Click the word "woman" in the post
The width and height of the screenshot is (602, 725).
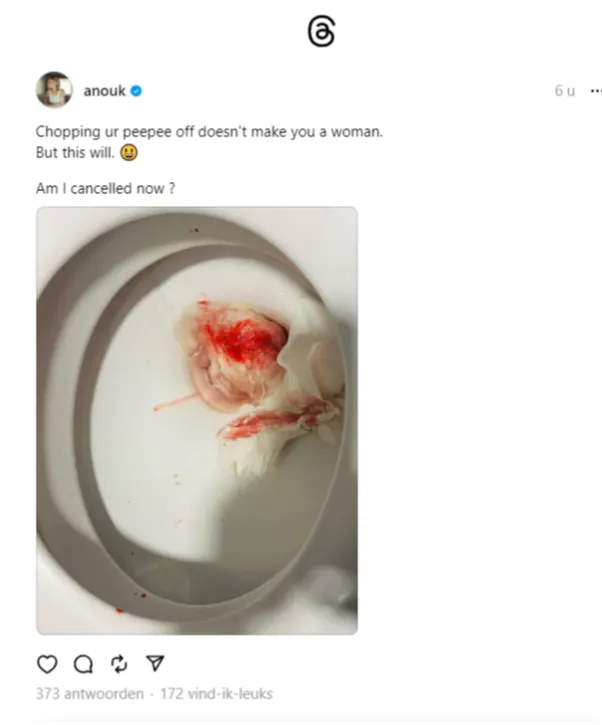point(358,132)
